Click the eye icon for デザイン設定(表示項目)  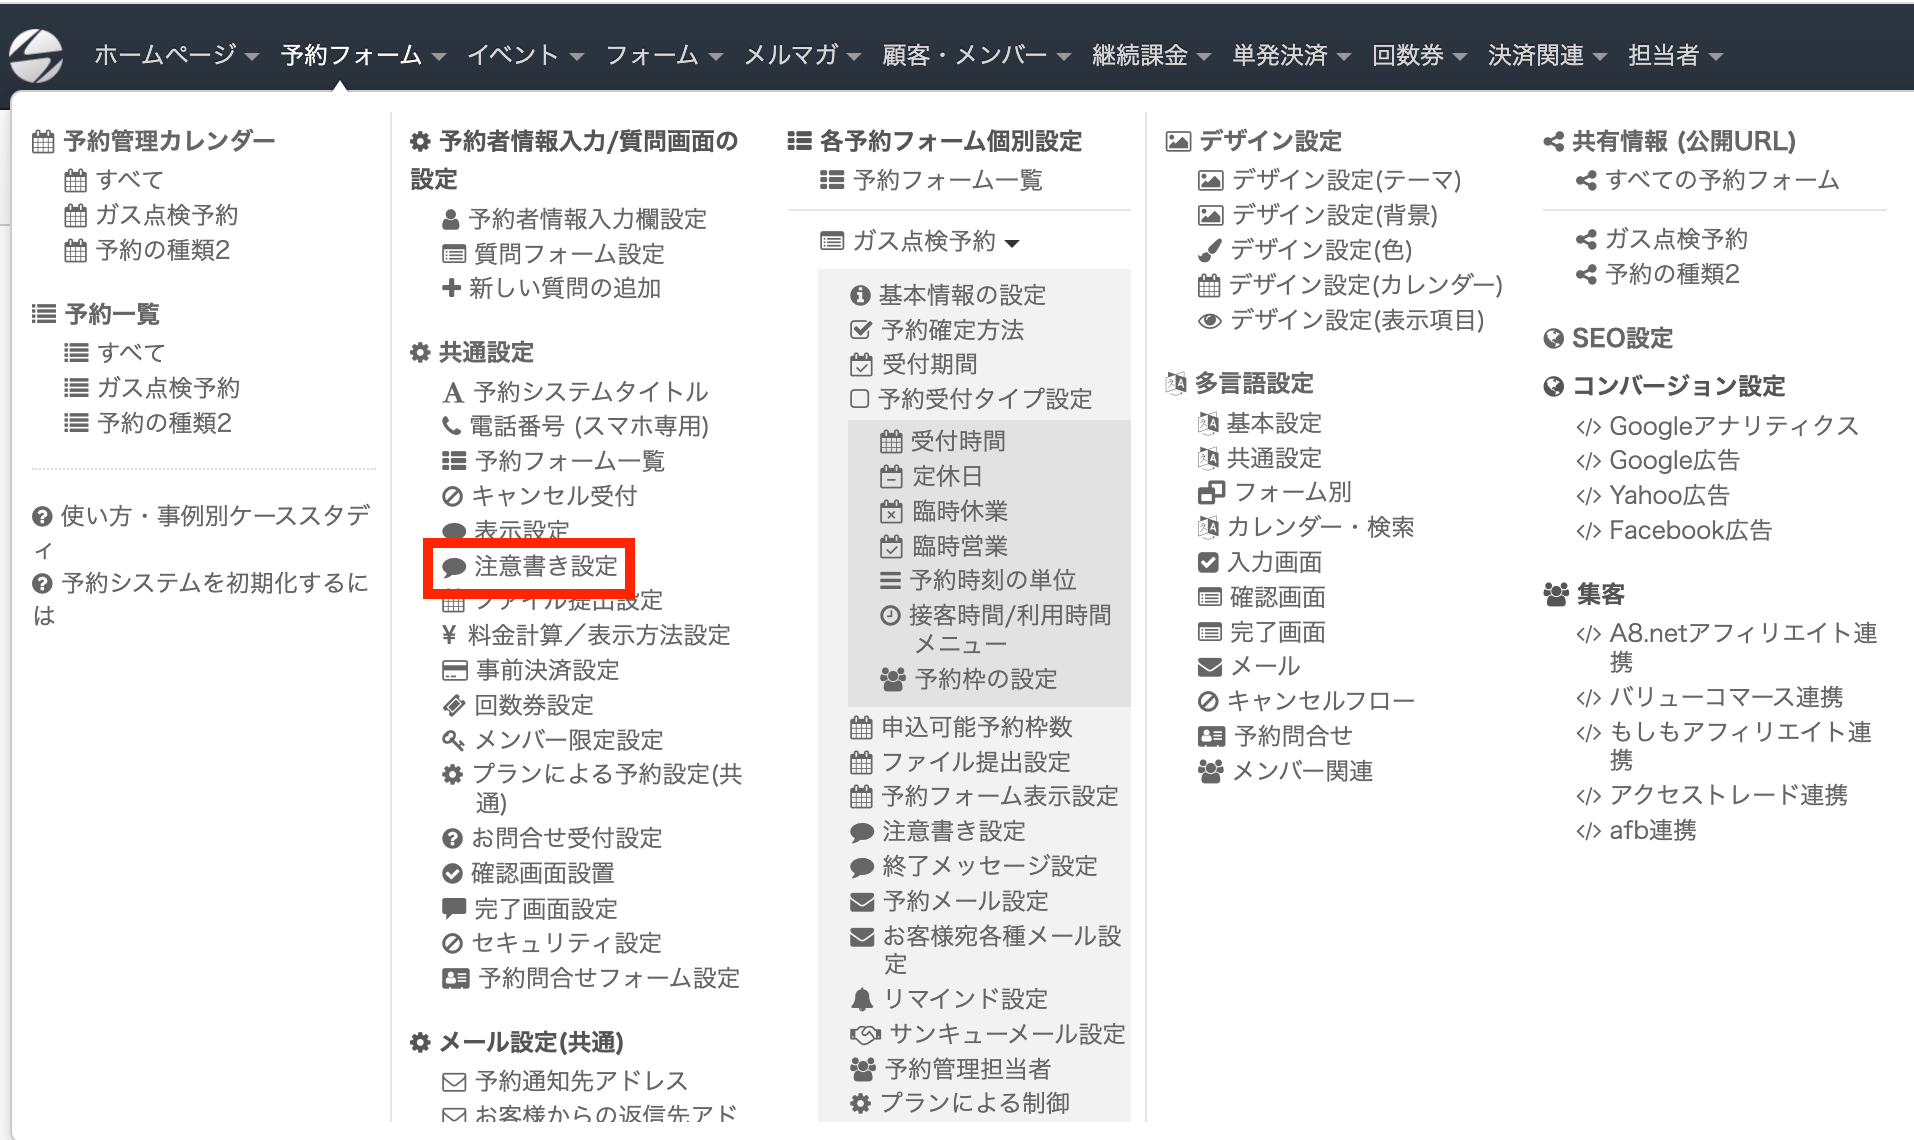[x=1209, y=321]
